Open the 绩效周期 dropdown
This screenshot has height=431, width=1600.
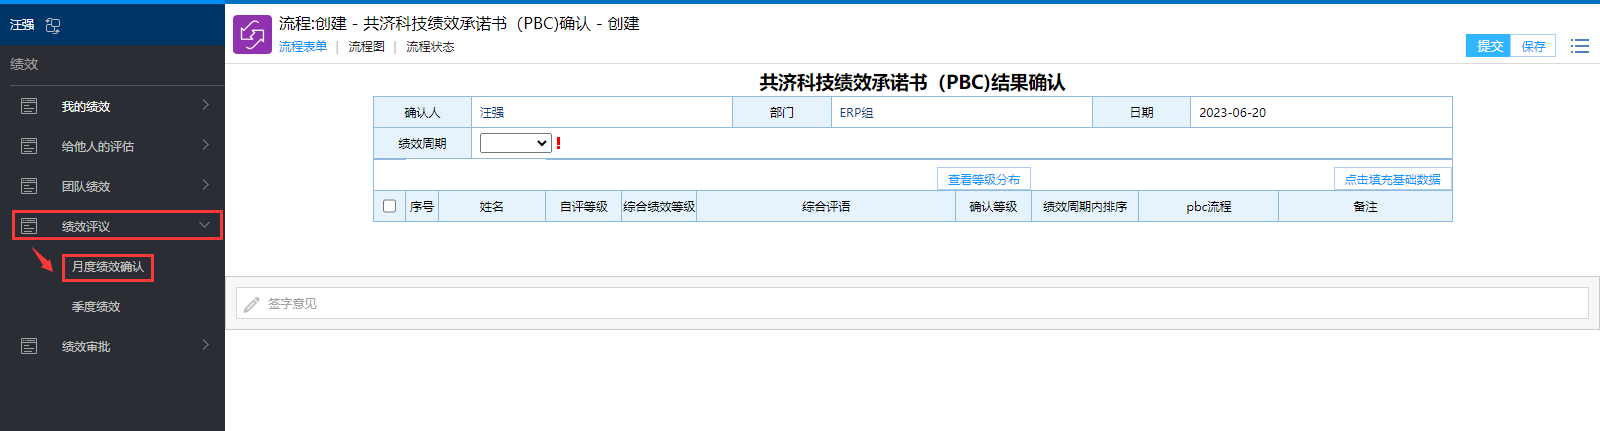[x=515, y=143]
